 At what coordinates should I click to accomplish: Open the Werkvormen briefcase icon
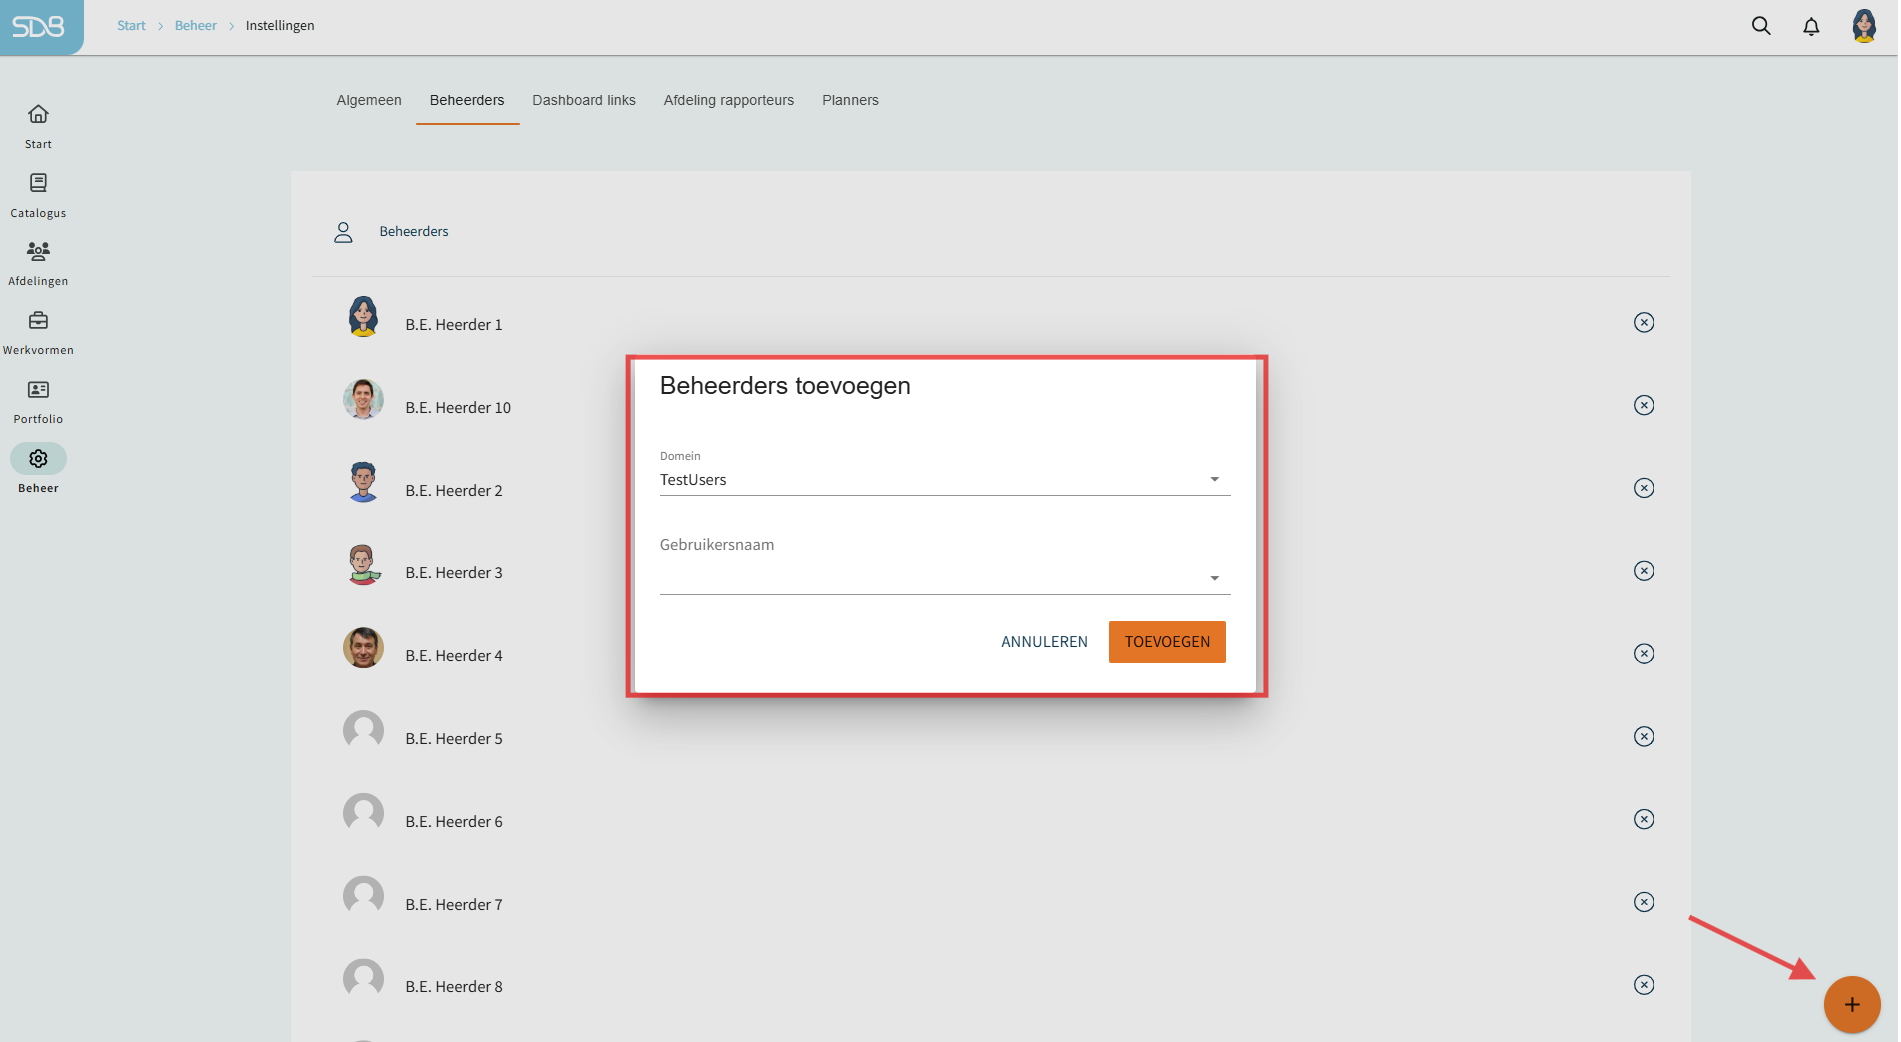tap(38, 321)
